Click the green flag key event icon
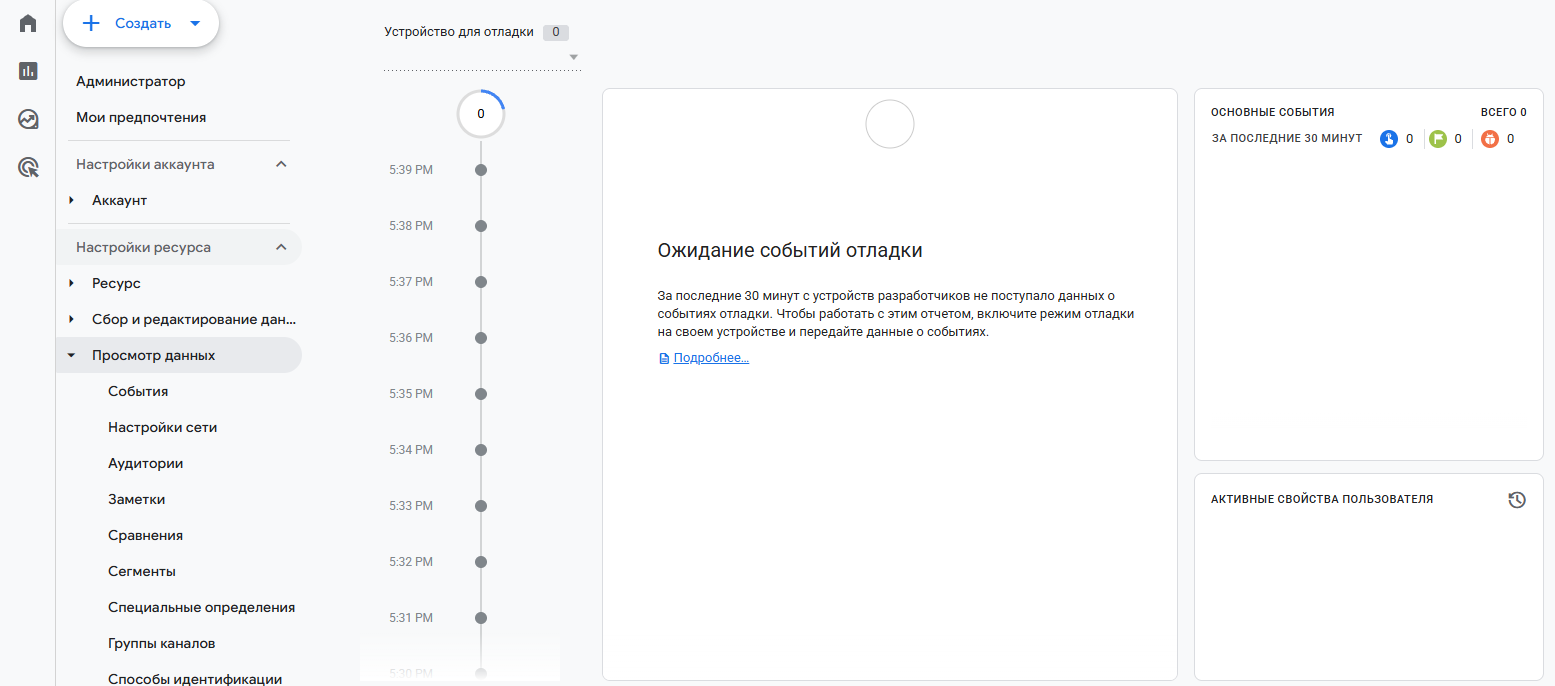Image resolution: width=1555 pixels, height=686 pixels. (1437, 139)
